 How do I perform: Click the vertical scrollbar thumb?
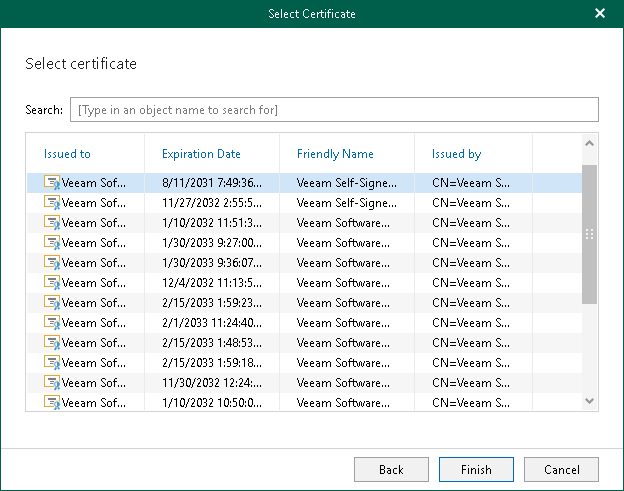589,234
